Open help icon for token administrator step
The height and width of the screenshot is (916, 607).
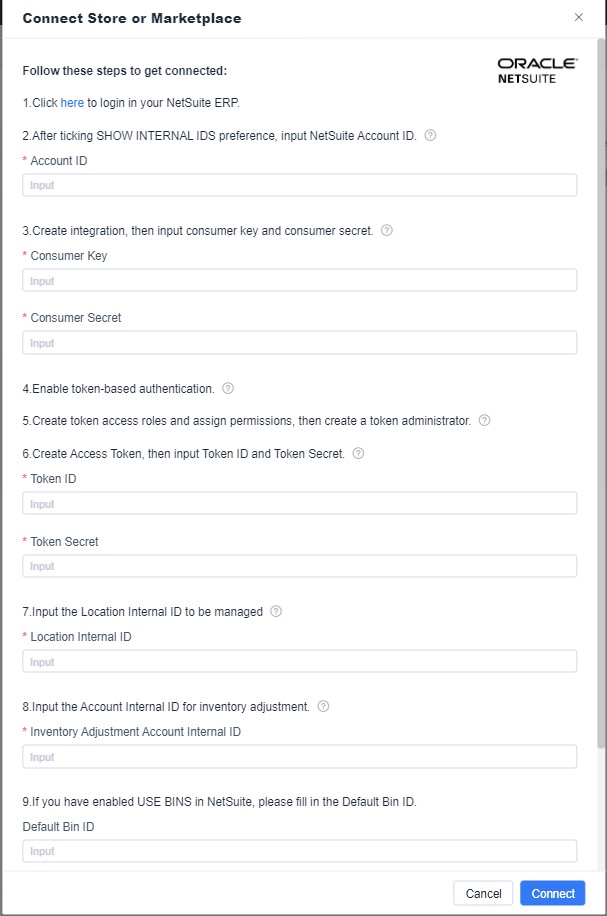(x=484, y=421)
